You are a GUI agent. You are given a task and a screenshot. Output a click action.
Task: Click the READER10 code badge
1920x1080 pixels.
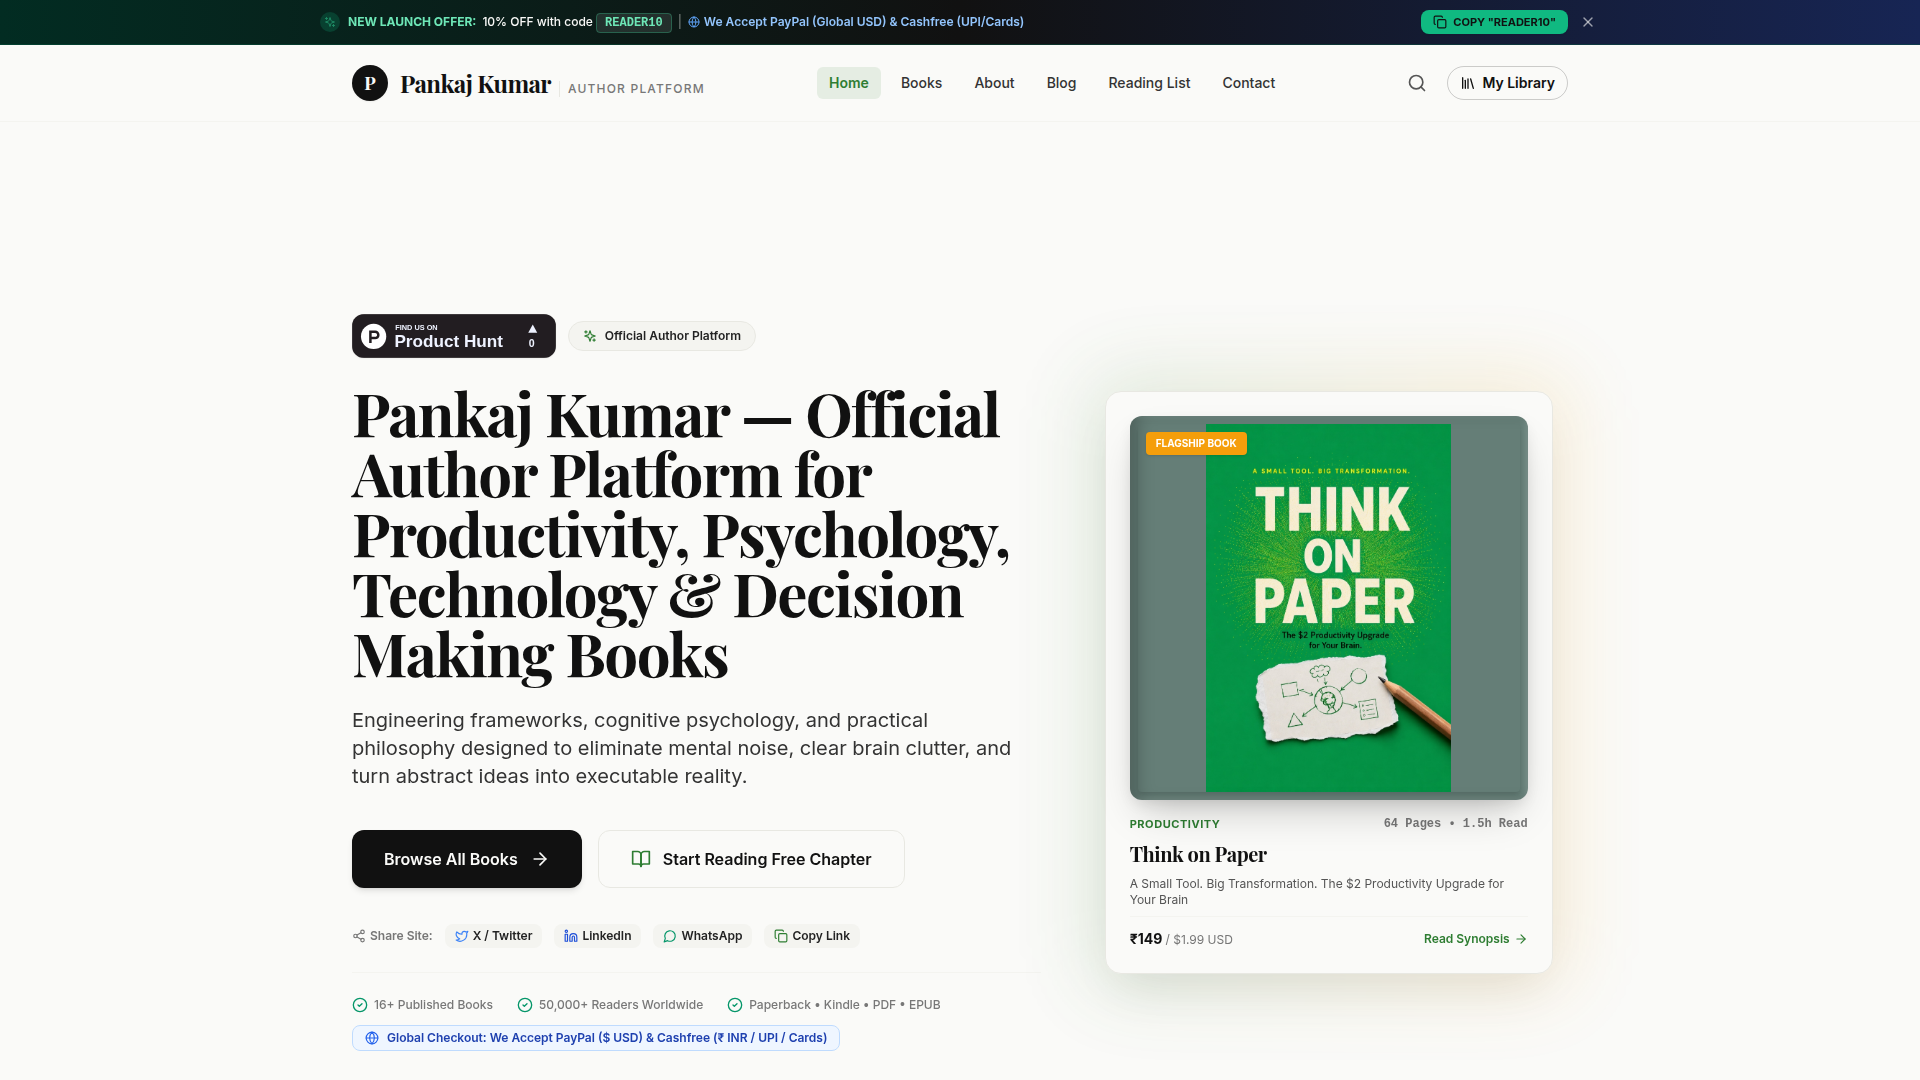634,22
